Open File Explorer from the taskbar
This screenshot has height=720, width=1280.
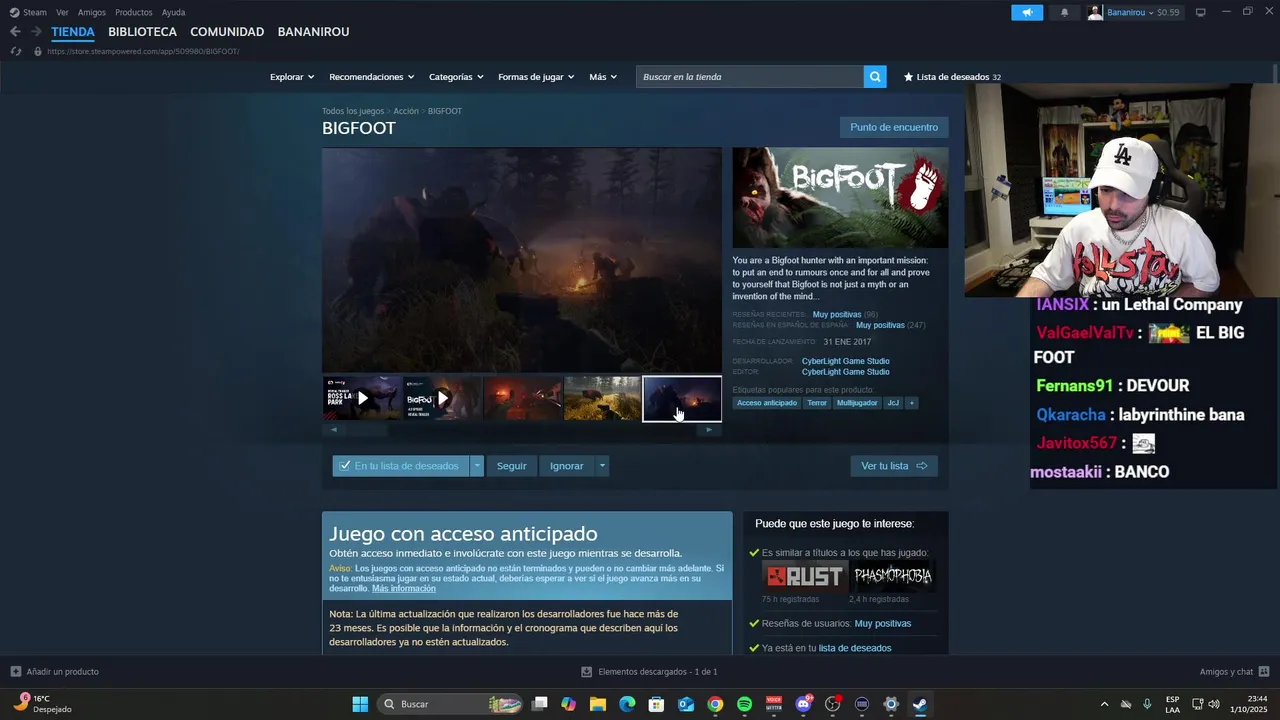tap(598, 704)
